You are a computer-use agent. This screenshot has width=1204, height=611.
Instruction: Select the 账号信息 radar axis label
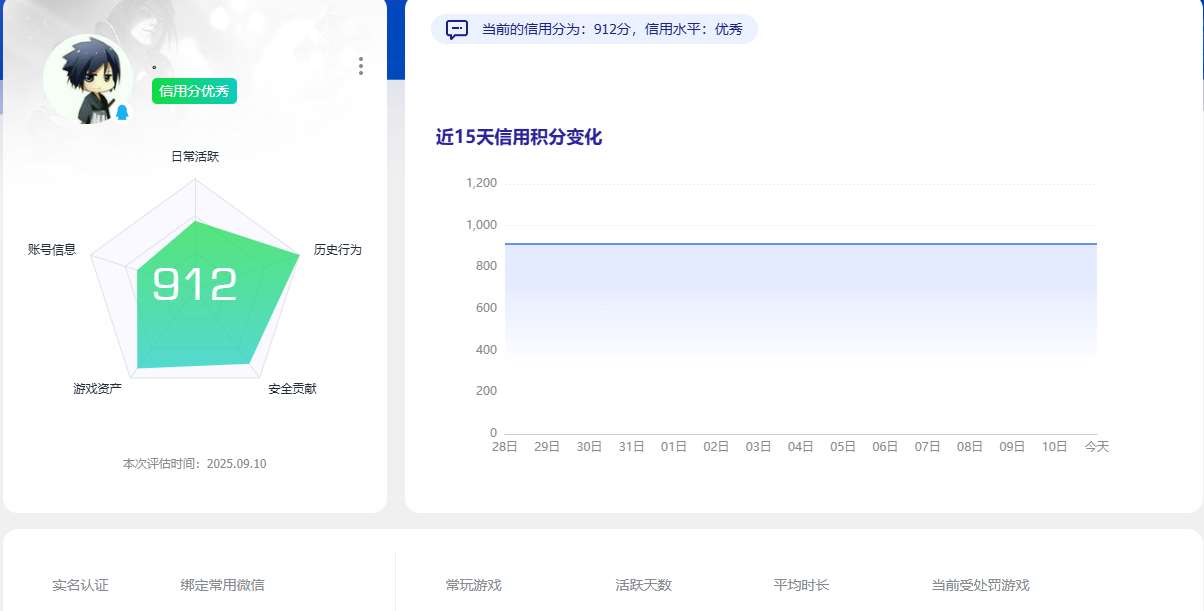point(52,249)
